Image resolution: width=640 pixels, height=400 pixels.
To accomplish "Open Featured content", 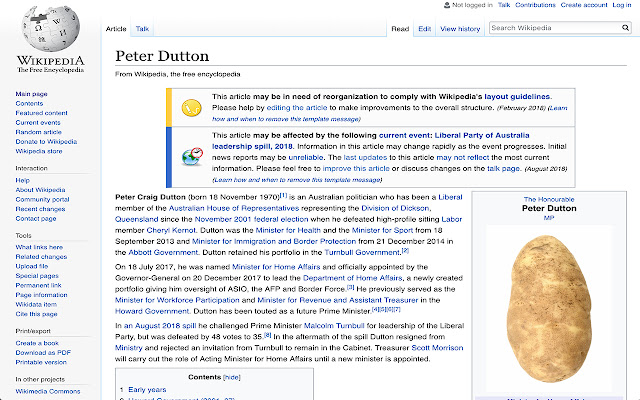I will pos(41,113).
